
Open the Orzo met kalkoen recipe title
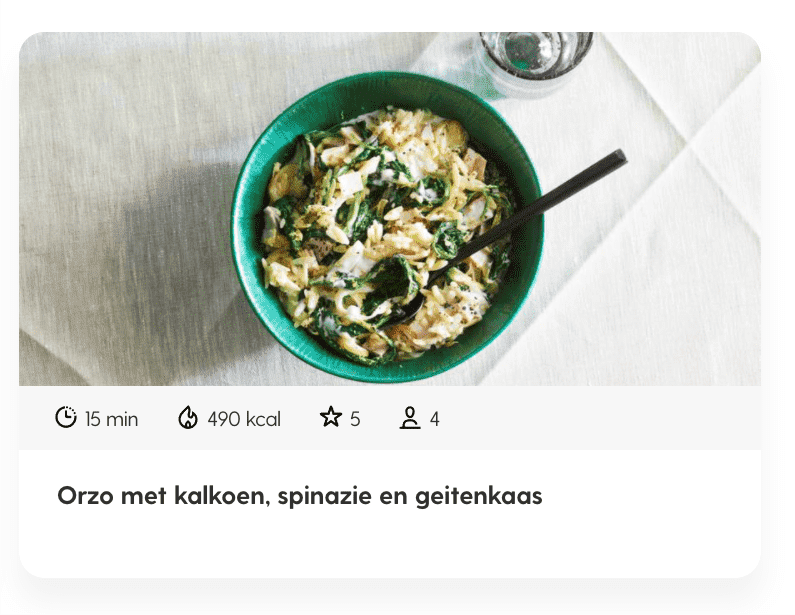click(300, 496)
